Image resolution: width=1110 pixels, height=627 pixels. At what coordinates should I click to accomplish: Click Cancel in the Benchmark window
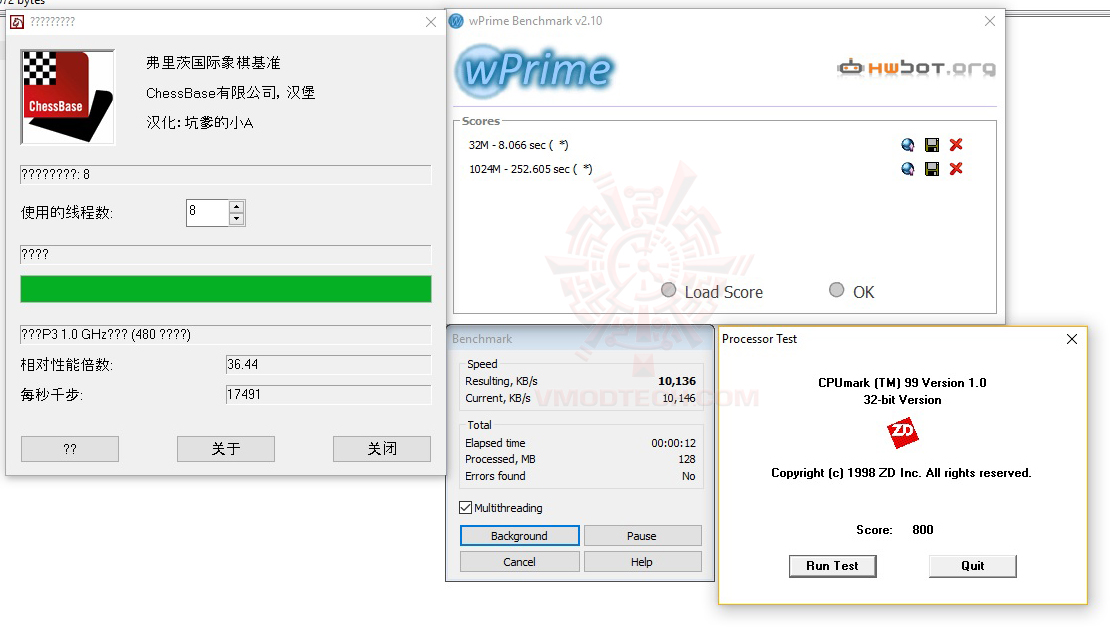click(520, 562)
